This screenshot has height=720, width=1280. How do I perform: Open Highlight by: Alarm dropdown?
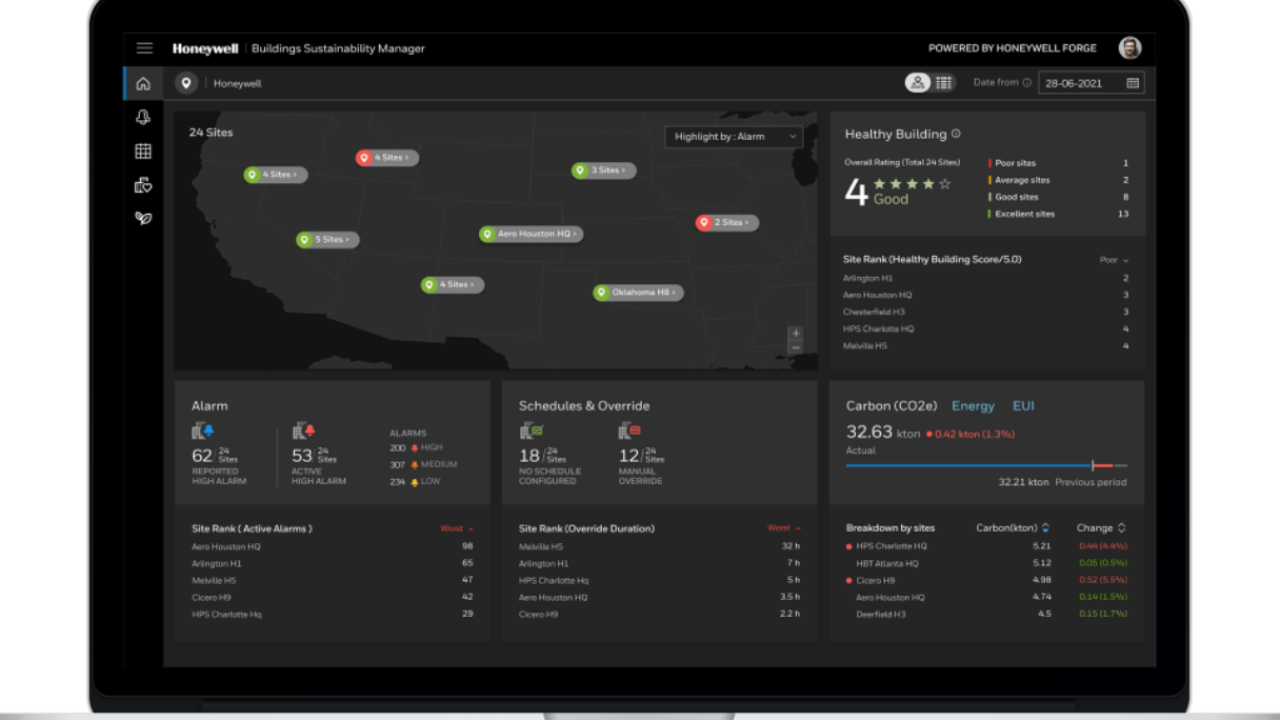coord(734,136)
